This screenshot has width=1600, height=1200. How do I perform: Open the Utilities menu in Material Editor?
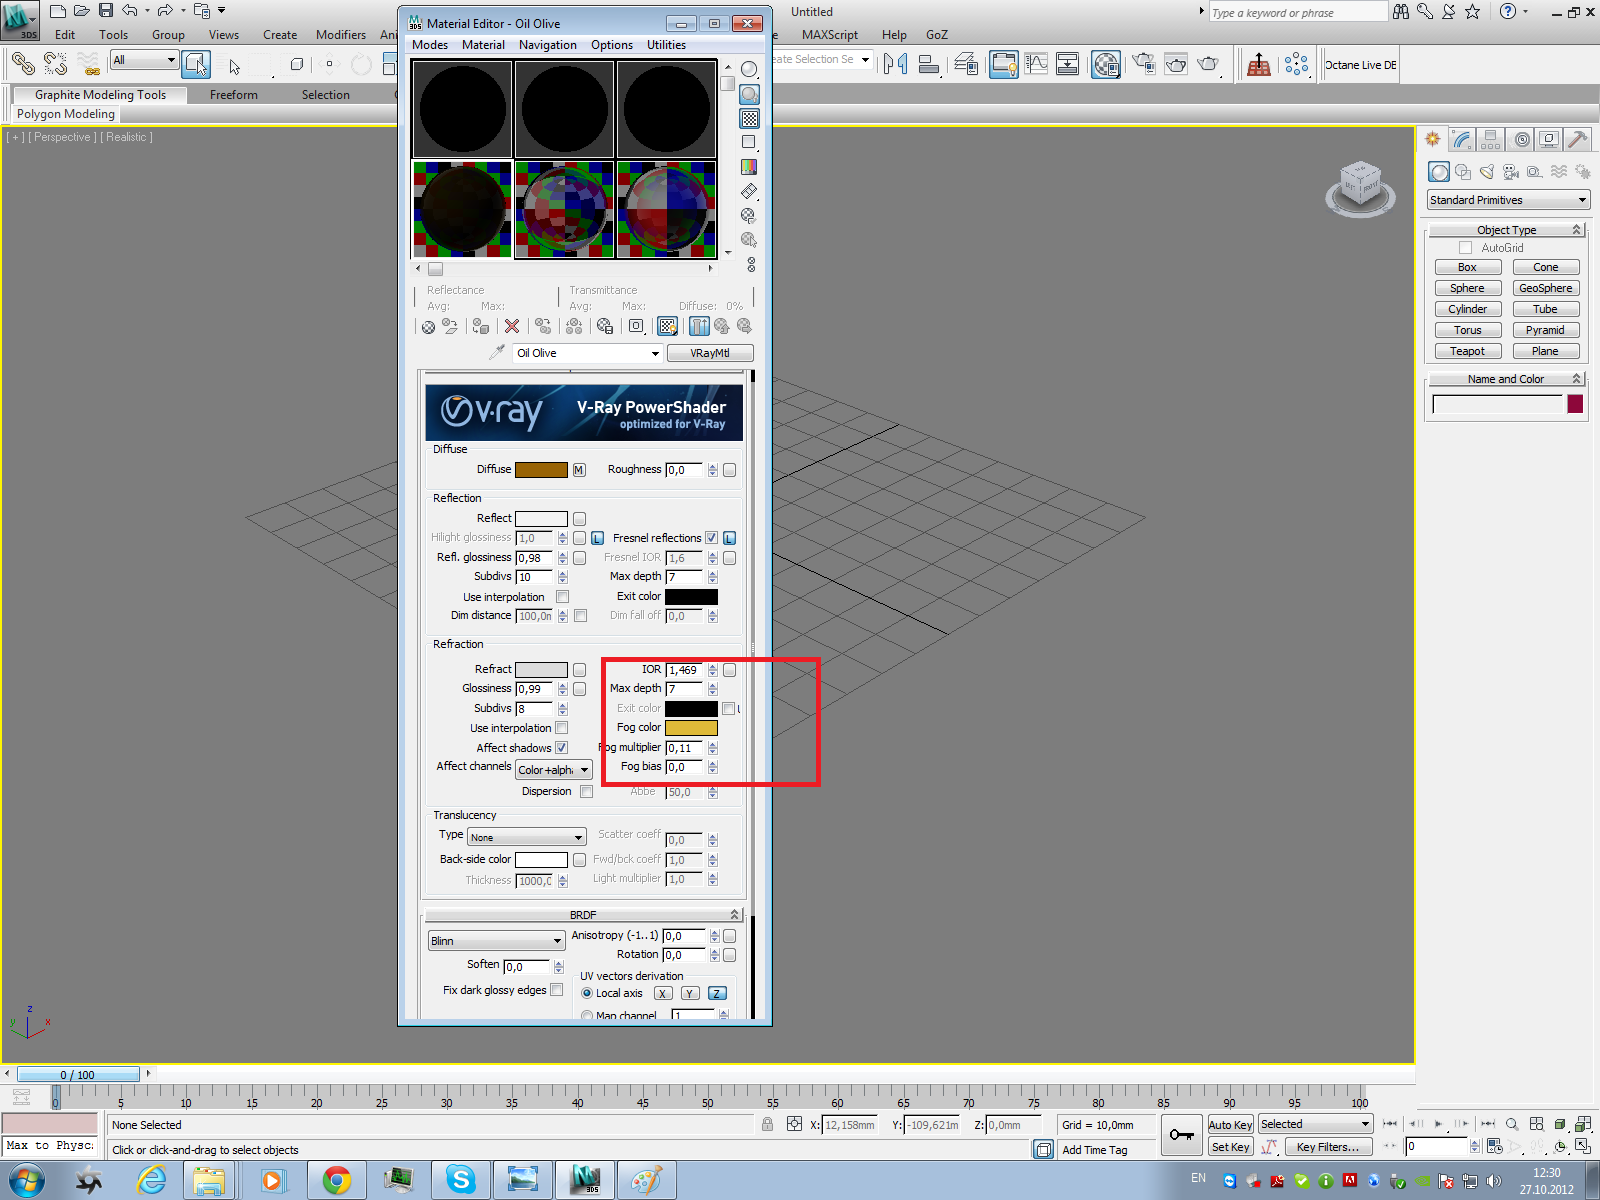tap(666, 45)
